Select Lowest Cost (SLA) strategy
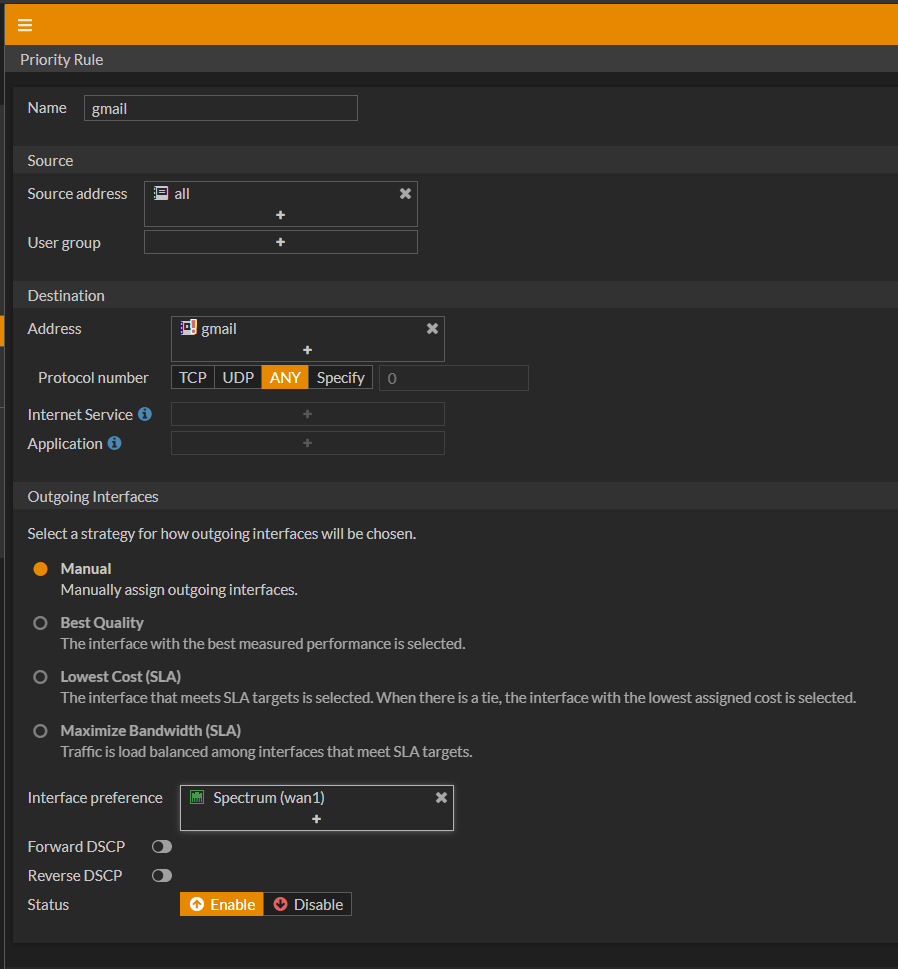 point(41,677)
